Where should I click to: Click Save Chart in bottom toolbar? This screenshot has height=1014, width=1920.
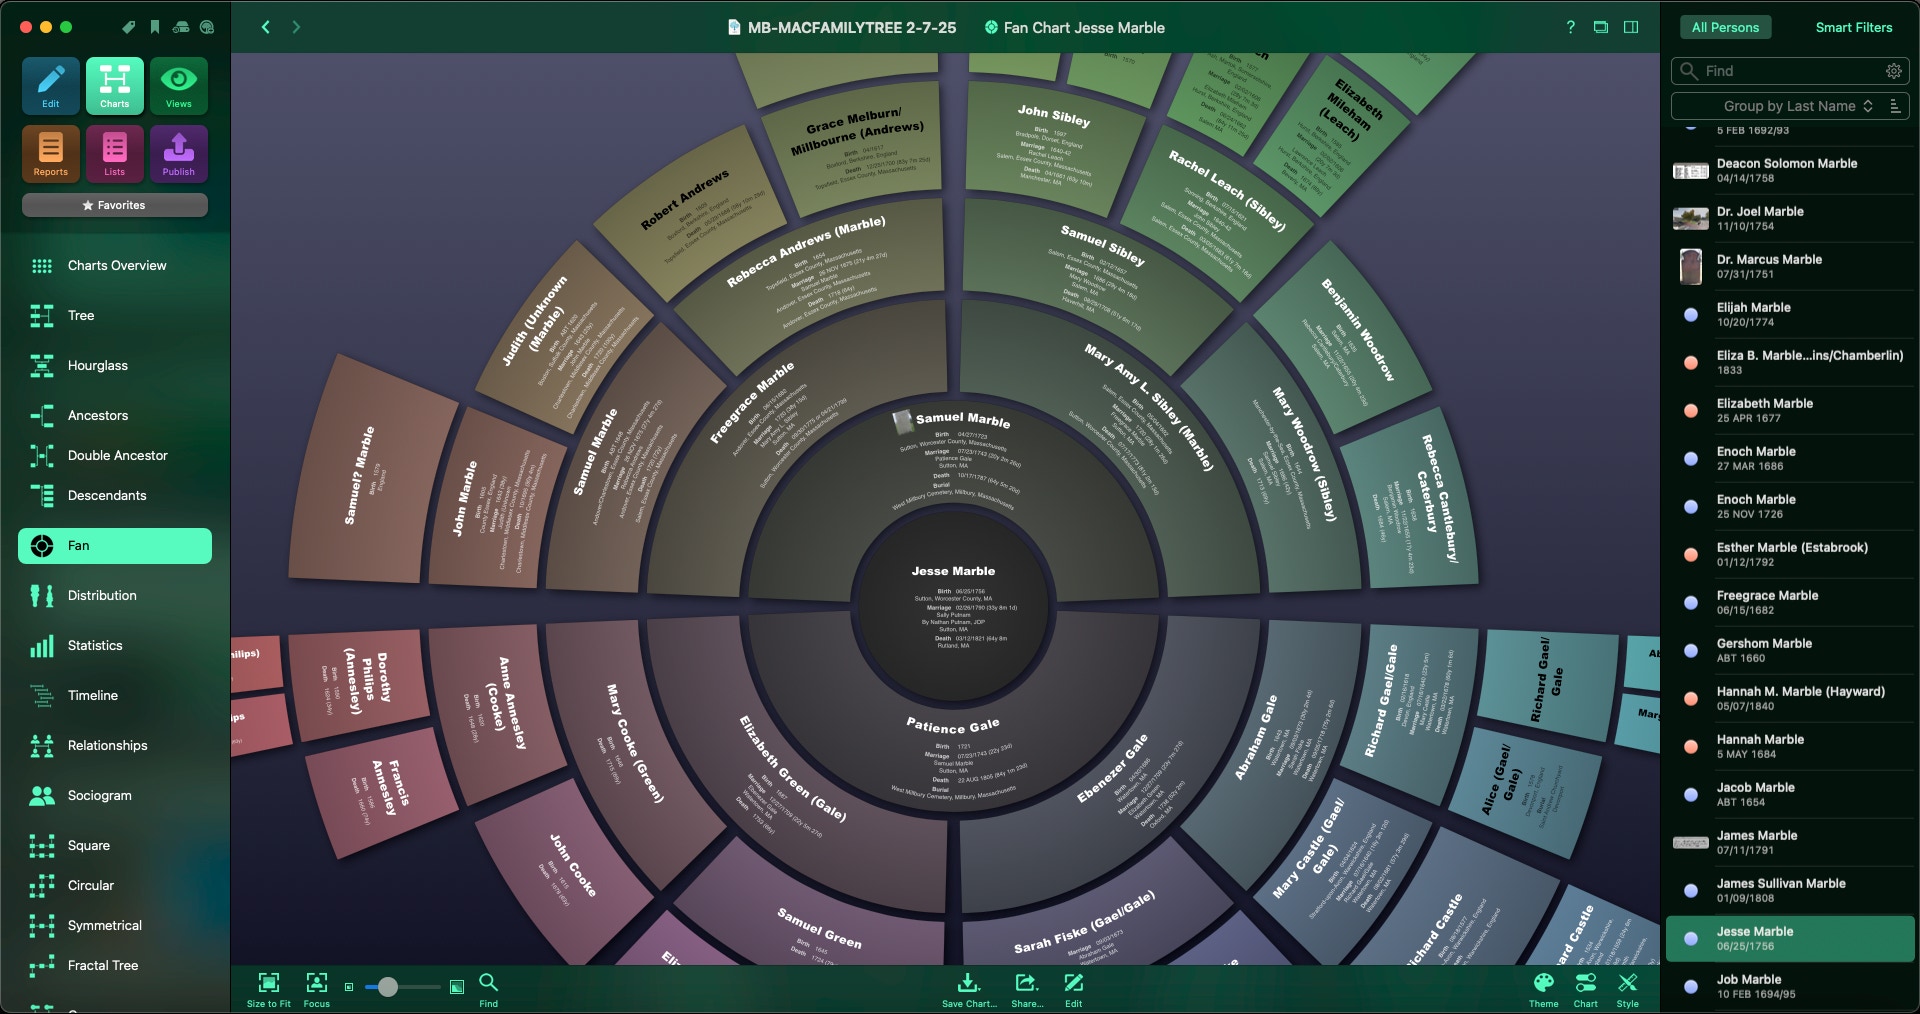(969, 990)
